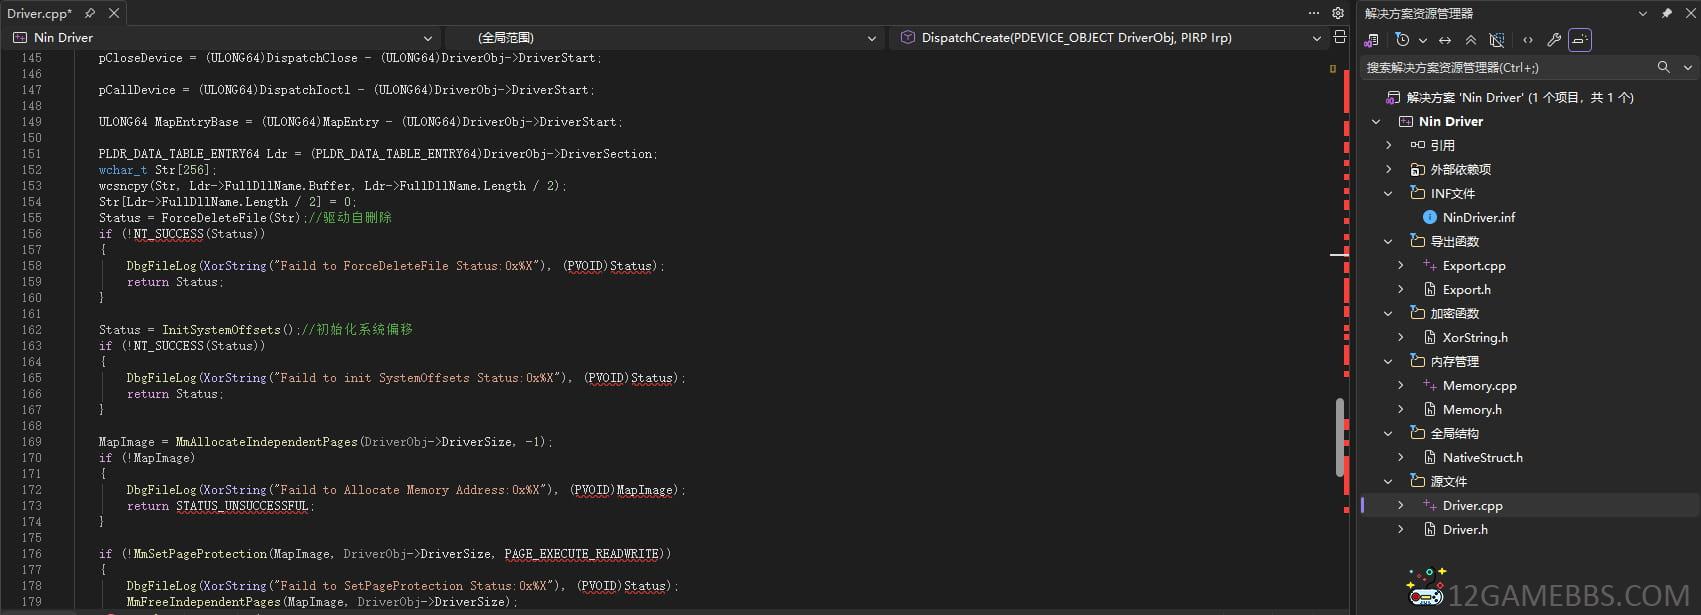
Task: Select the Driver.cpp editor tab
Action: click(40, 13)
